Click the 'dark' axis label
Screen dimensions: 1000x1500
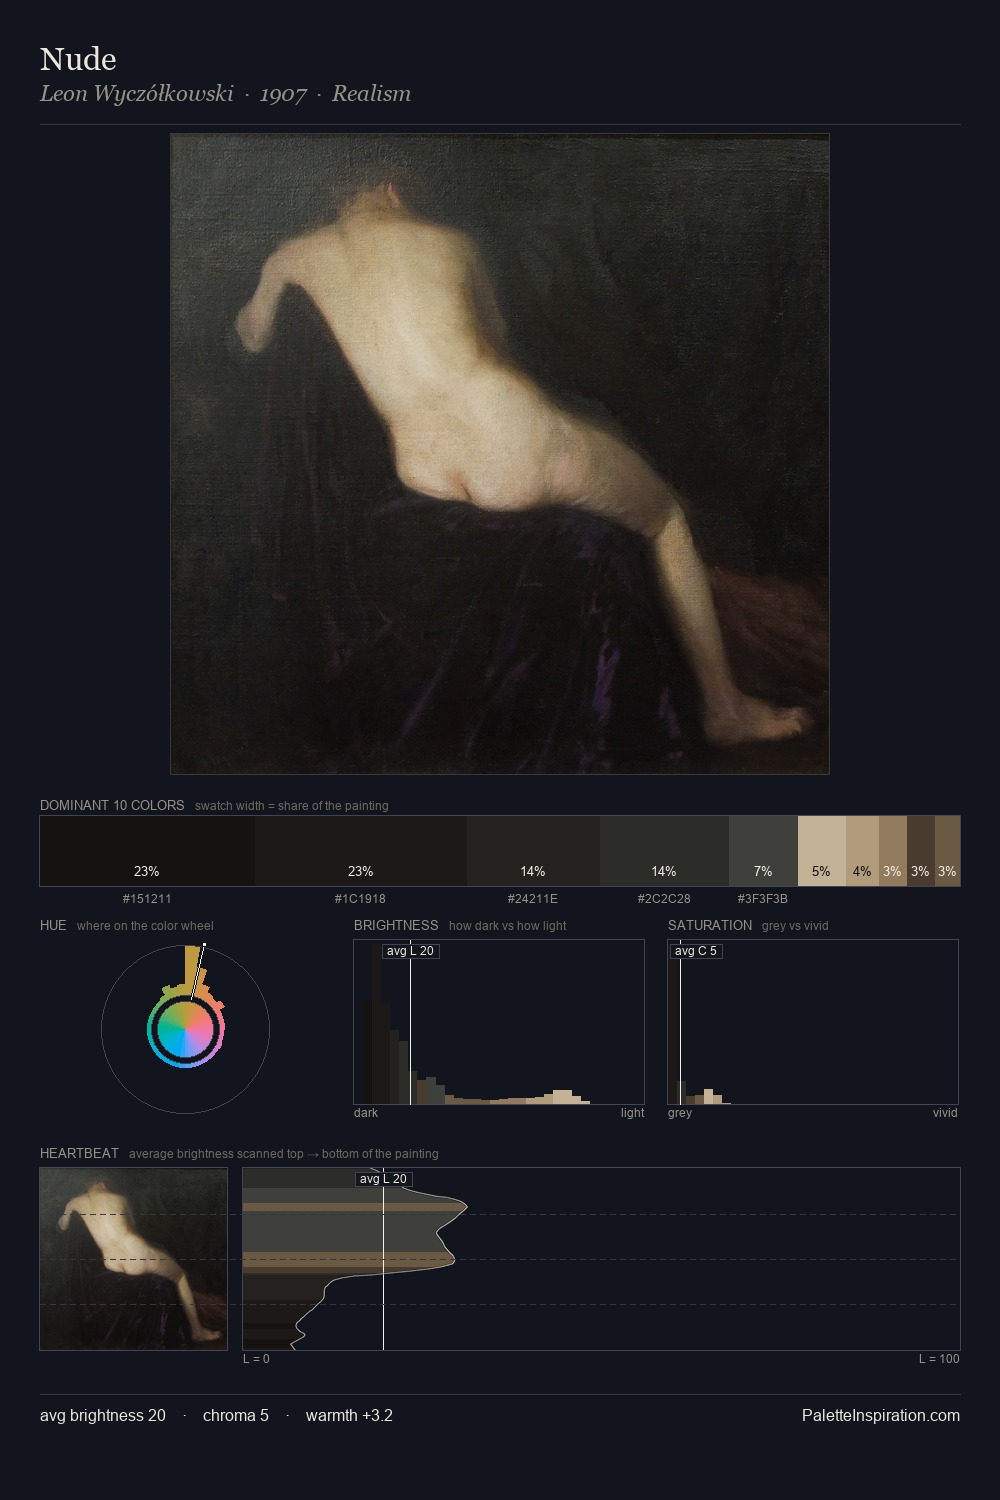366,1113
